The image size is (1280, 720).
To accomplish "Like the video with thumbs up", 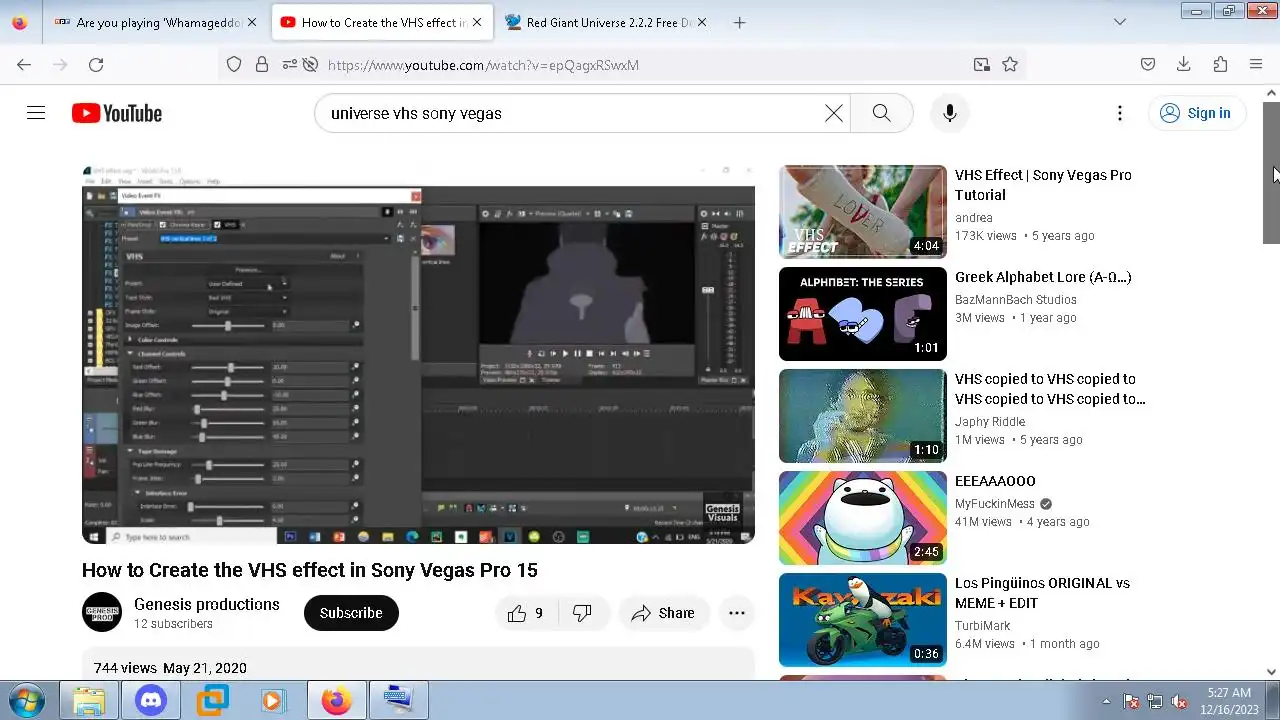I will pyautogui.click(x=526, y=613).
